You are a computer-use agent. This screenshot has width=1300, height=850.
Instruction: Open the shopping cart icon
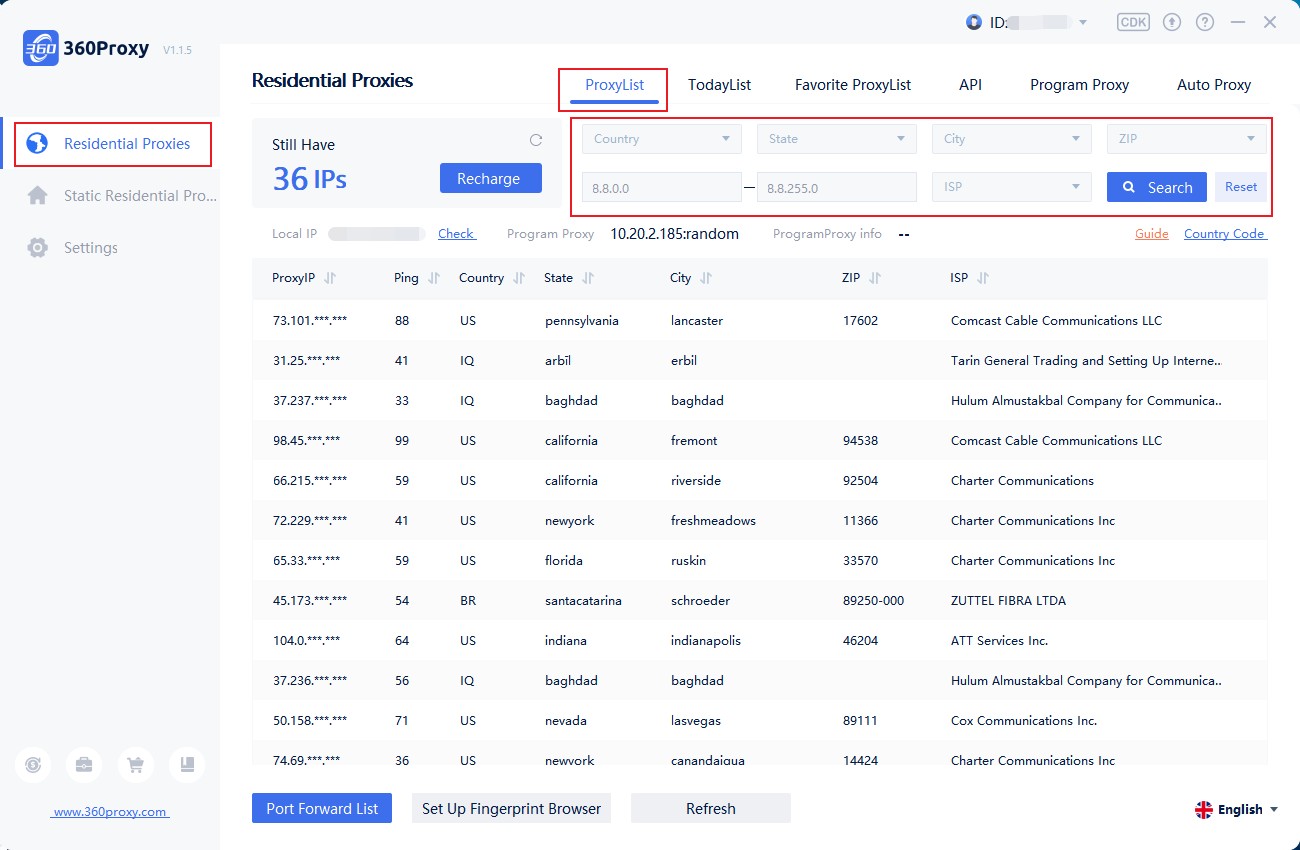click(x=135, y=765)
